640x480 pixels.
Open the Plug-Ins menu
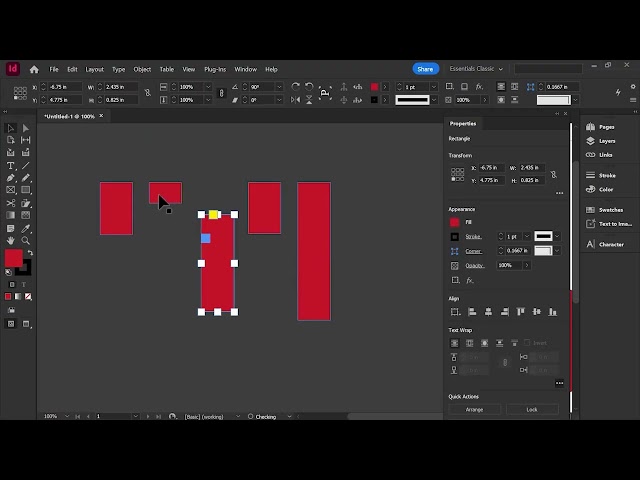[x=215, y=69]
